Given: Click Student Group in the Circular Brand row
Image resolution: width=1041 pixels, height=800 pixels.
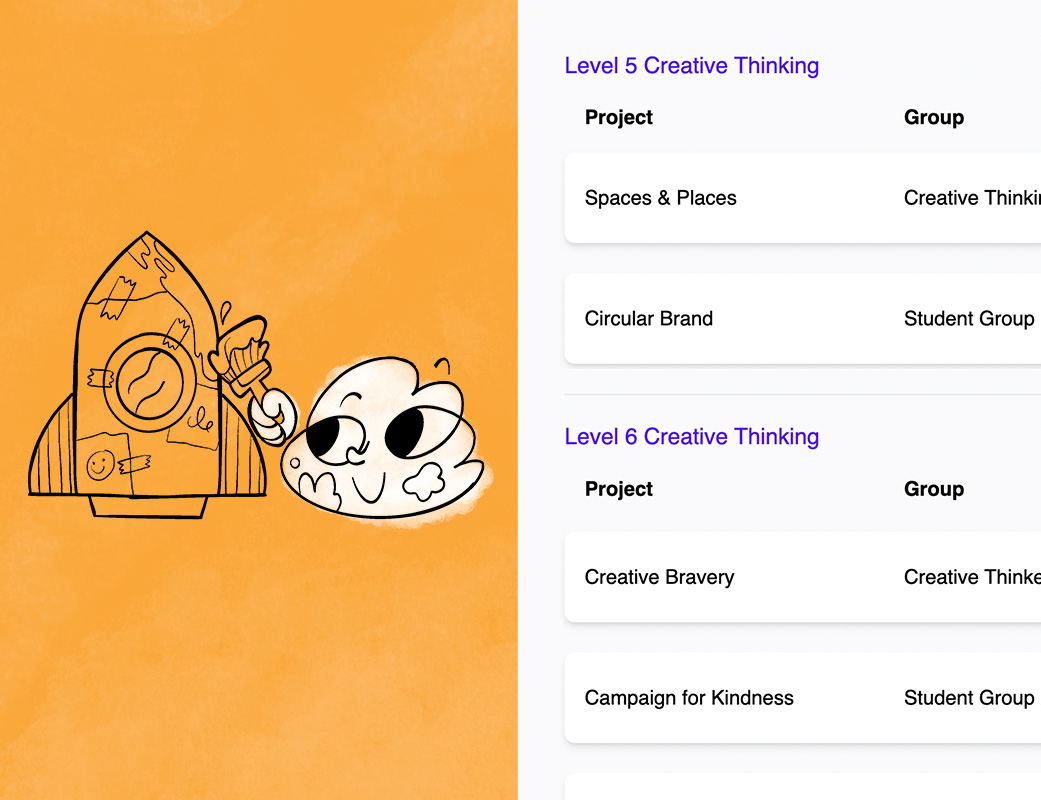Looking at the screenshot, I should pyautogui.click(x=968, y=319).
